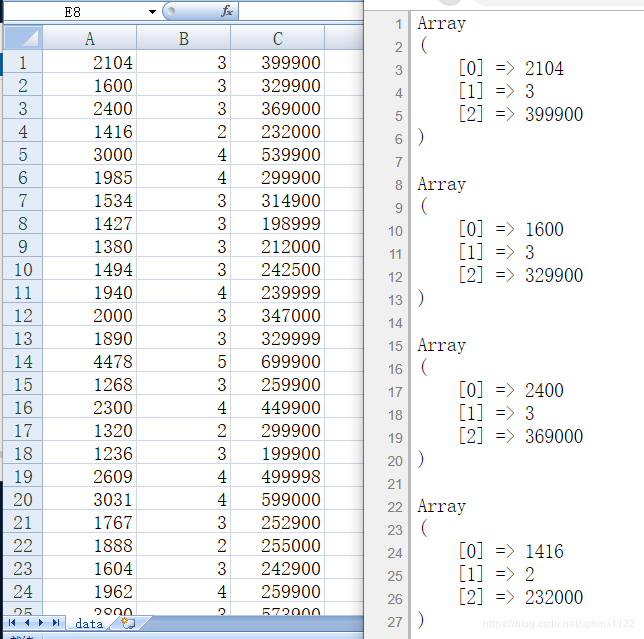Screen dimensions: 644x639
Task: Click cell B4 containing 2
Action: [183, 131]
